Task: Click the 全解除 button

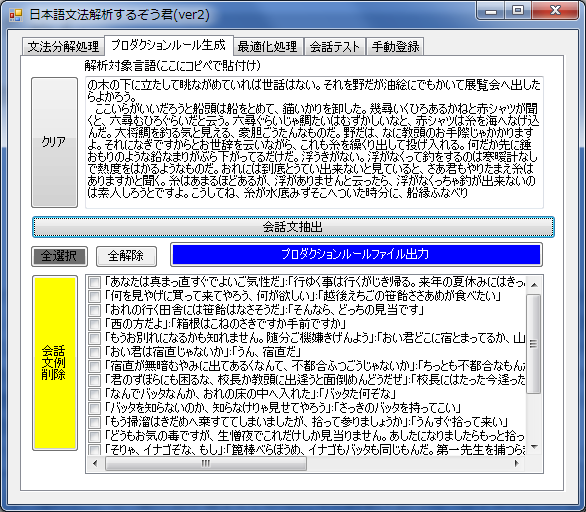Action: [x=126, y=256]
